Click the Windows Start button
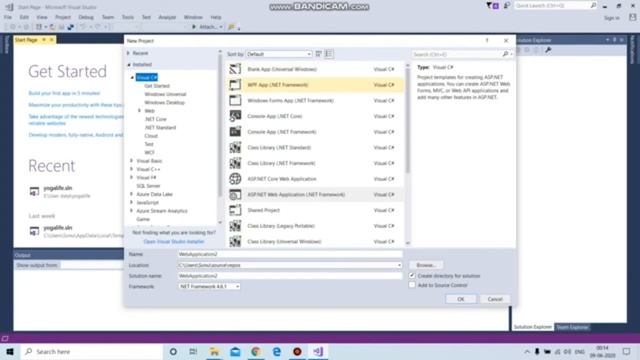The image size is (640, 360). (x=10, y=351)
